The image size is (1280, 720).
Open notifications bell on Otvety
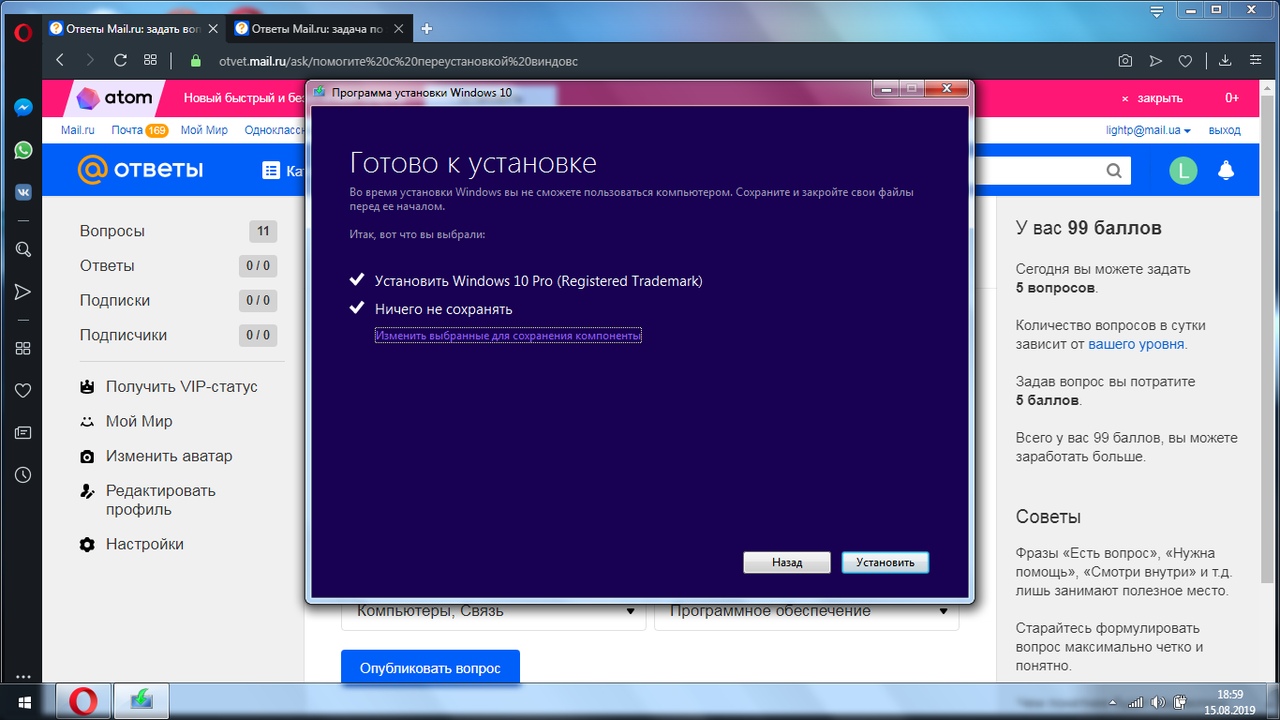[1226, 170]
